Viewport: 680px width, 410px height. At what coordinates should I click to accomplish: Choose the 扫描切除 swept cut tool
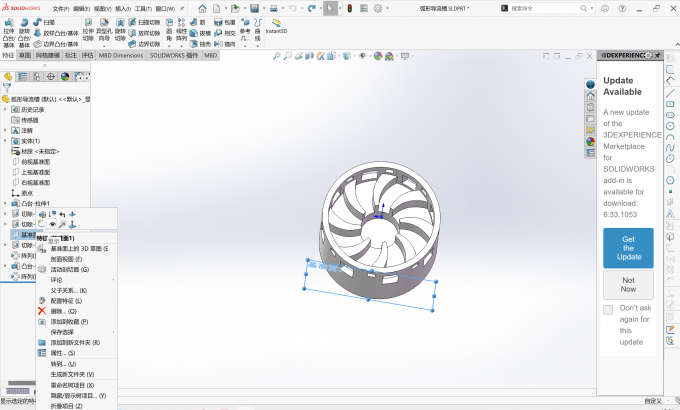144,22
